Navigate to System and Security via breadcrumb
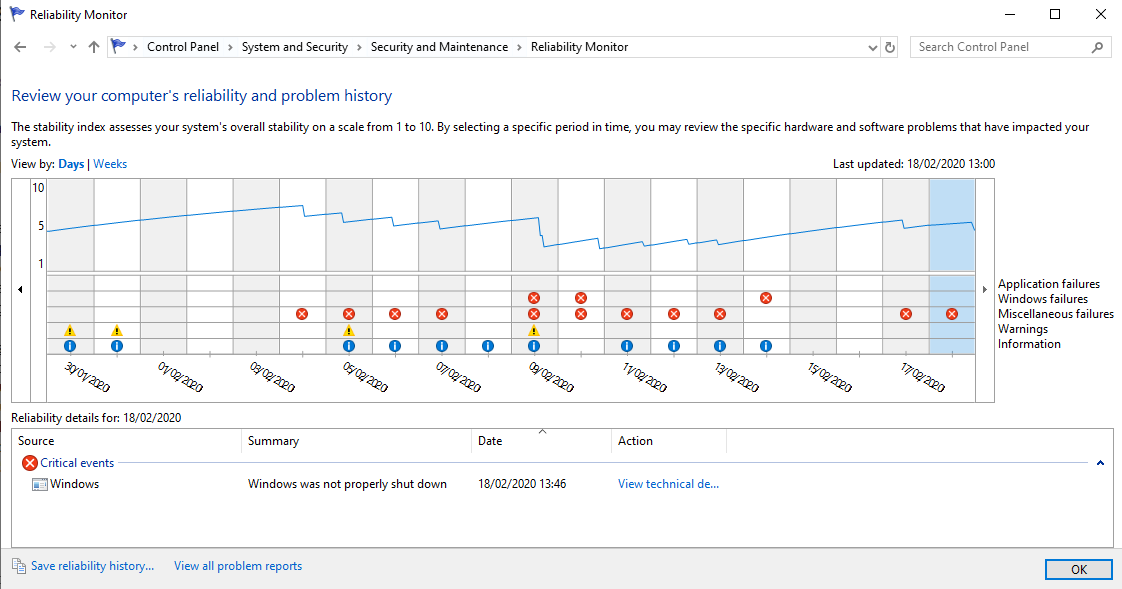 tap(295, 46)
